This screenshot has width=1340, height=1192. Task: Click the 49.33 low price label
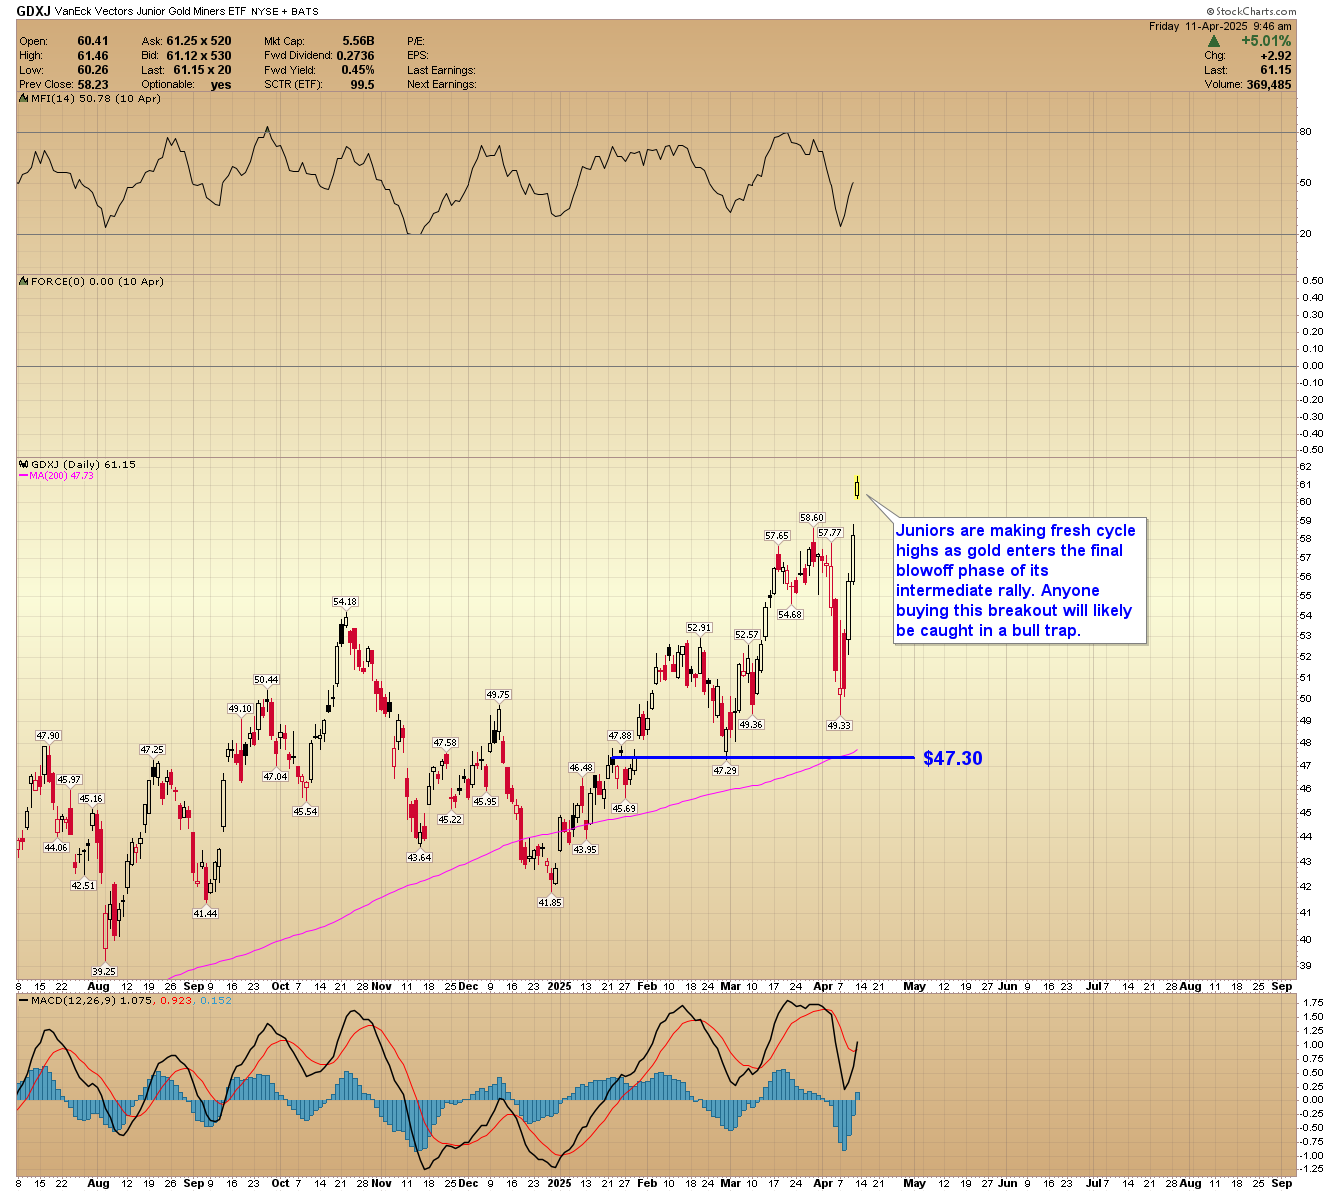pyautogui.click(x=838, y=726)
